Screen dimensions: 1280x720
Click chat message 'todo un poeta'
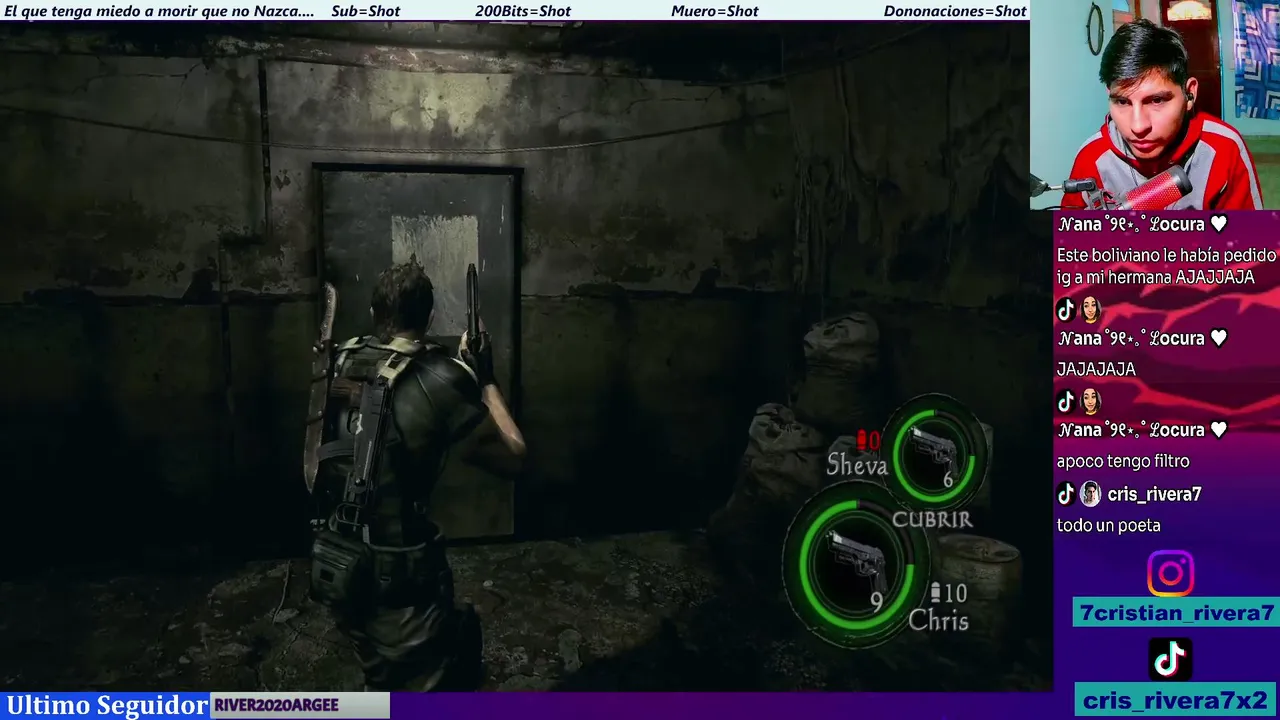coord(1108,525)
